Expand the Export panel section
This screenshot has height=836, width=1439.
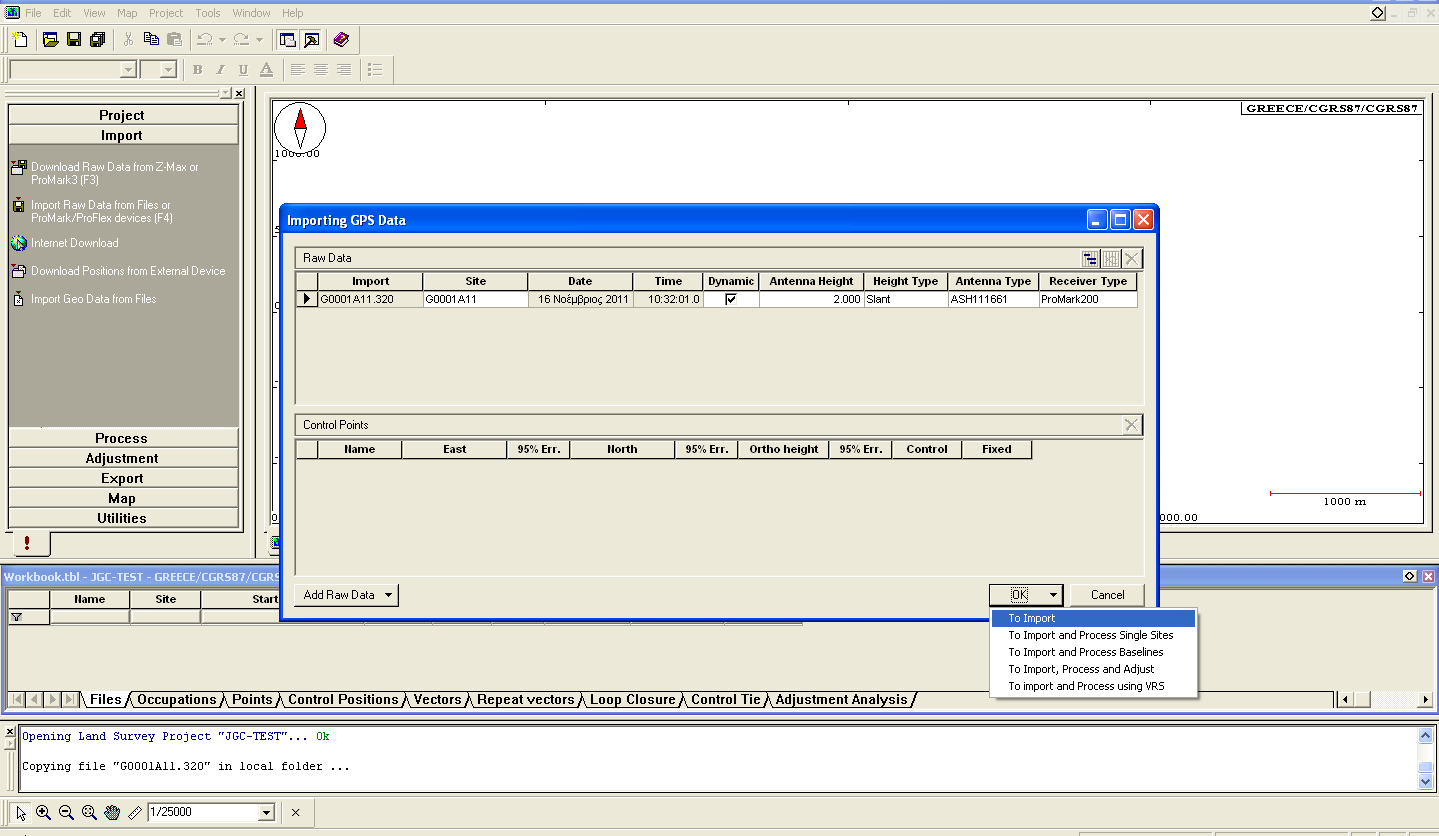[123, 478]
